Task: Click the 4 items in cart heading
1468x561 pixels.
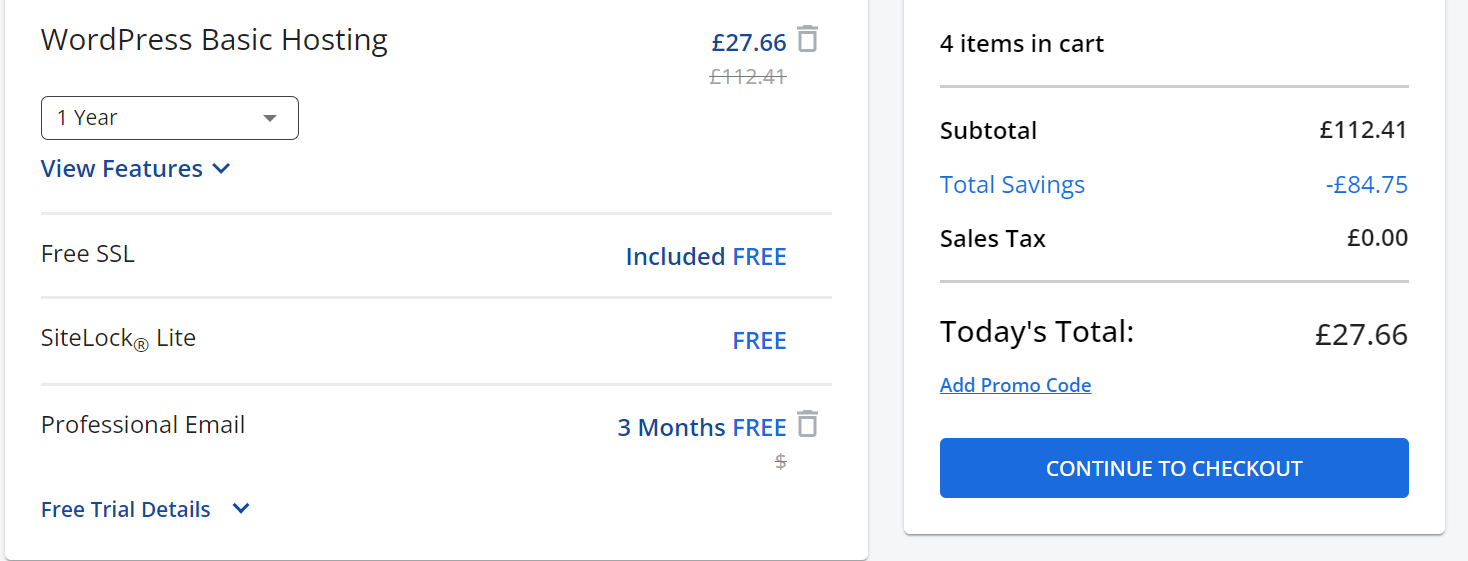Action: coord(1022,44)
